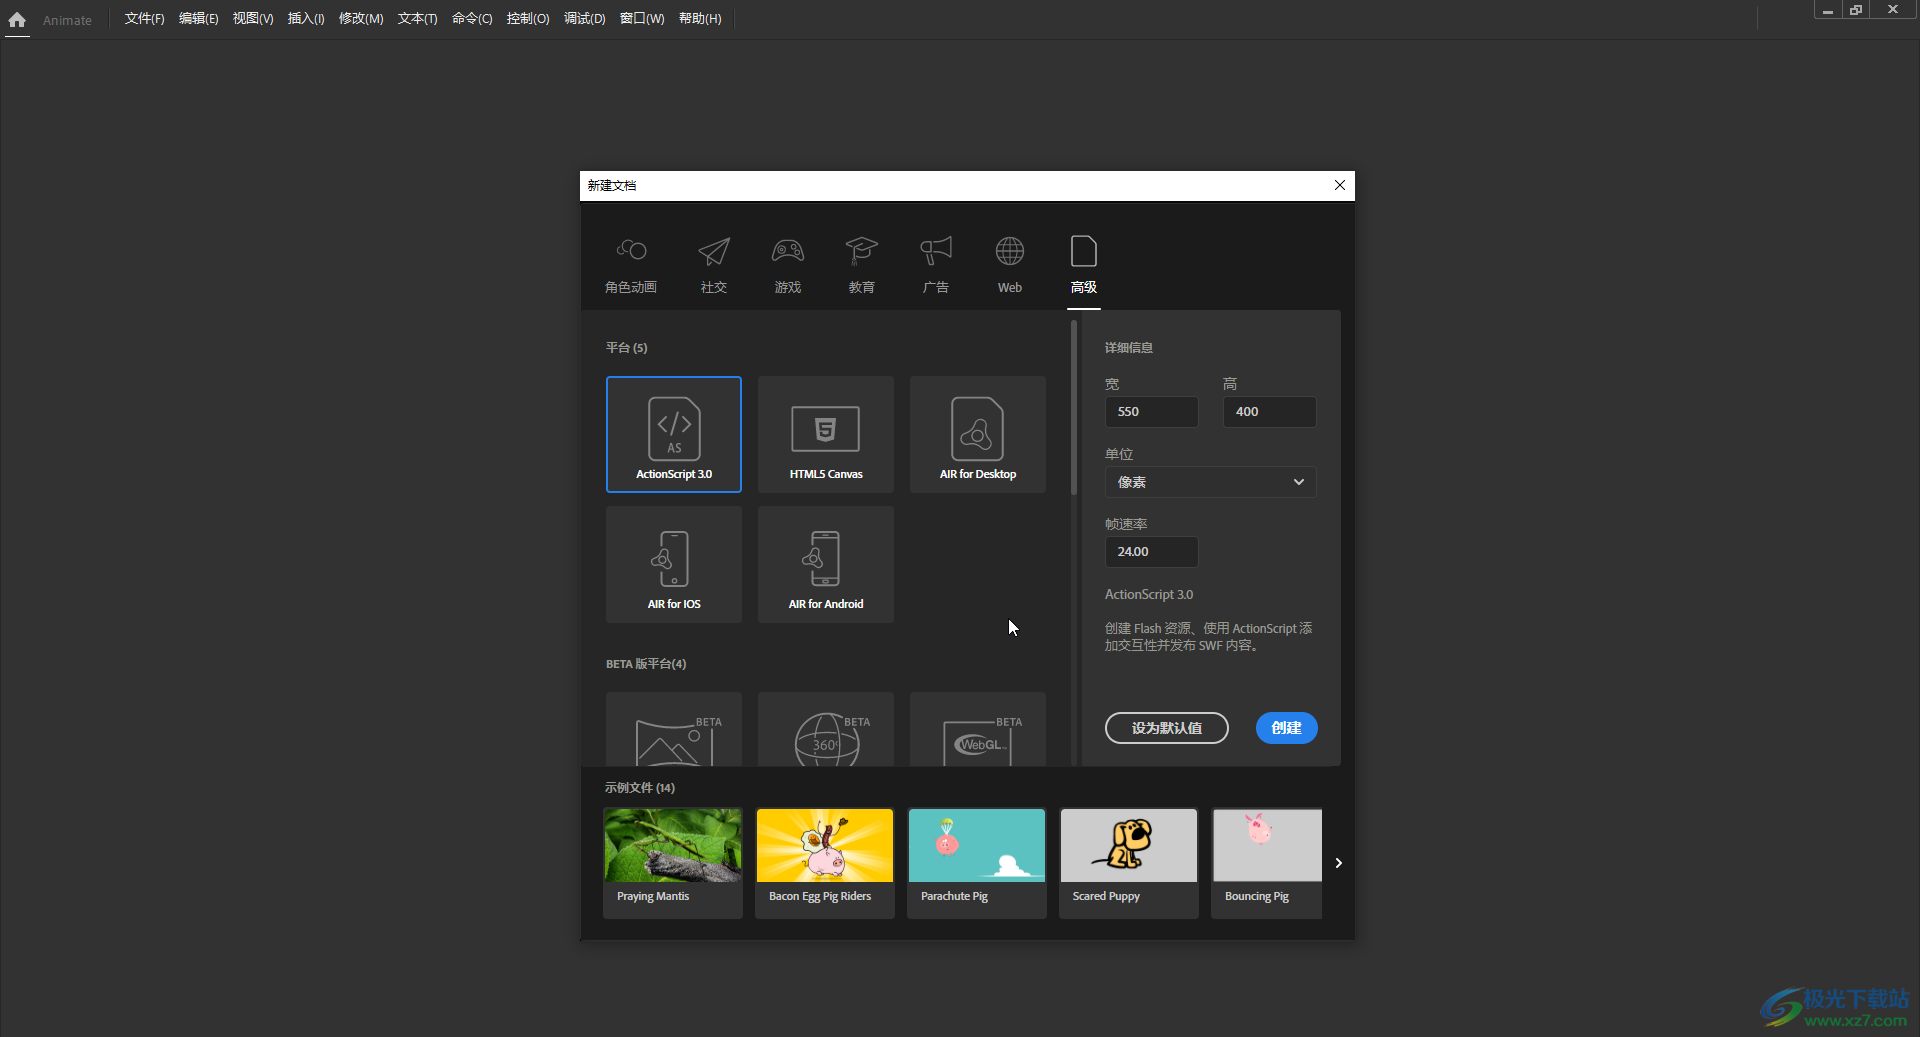The height and width of the screenshot is (1037, 1920).
Task: Close the 新建文档 dialog
Action: point(1340,185)
